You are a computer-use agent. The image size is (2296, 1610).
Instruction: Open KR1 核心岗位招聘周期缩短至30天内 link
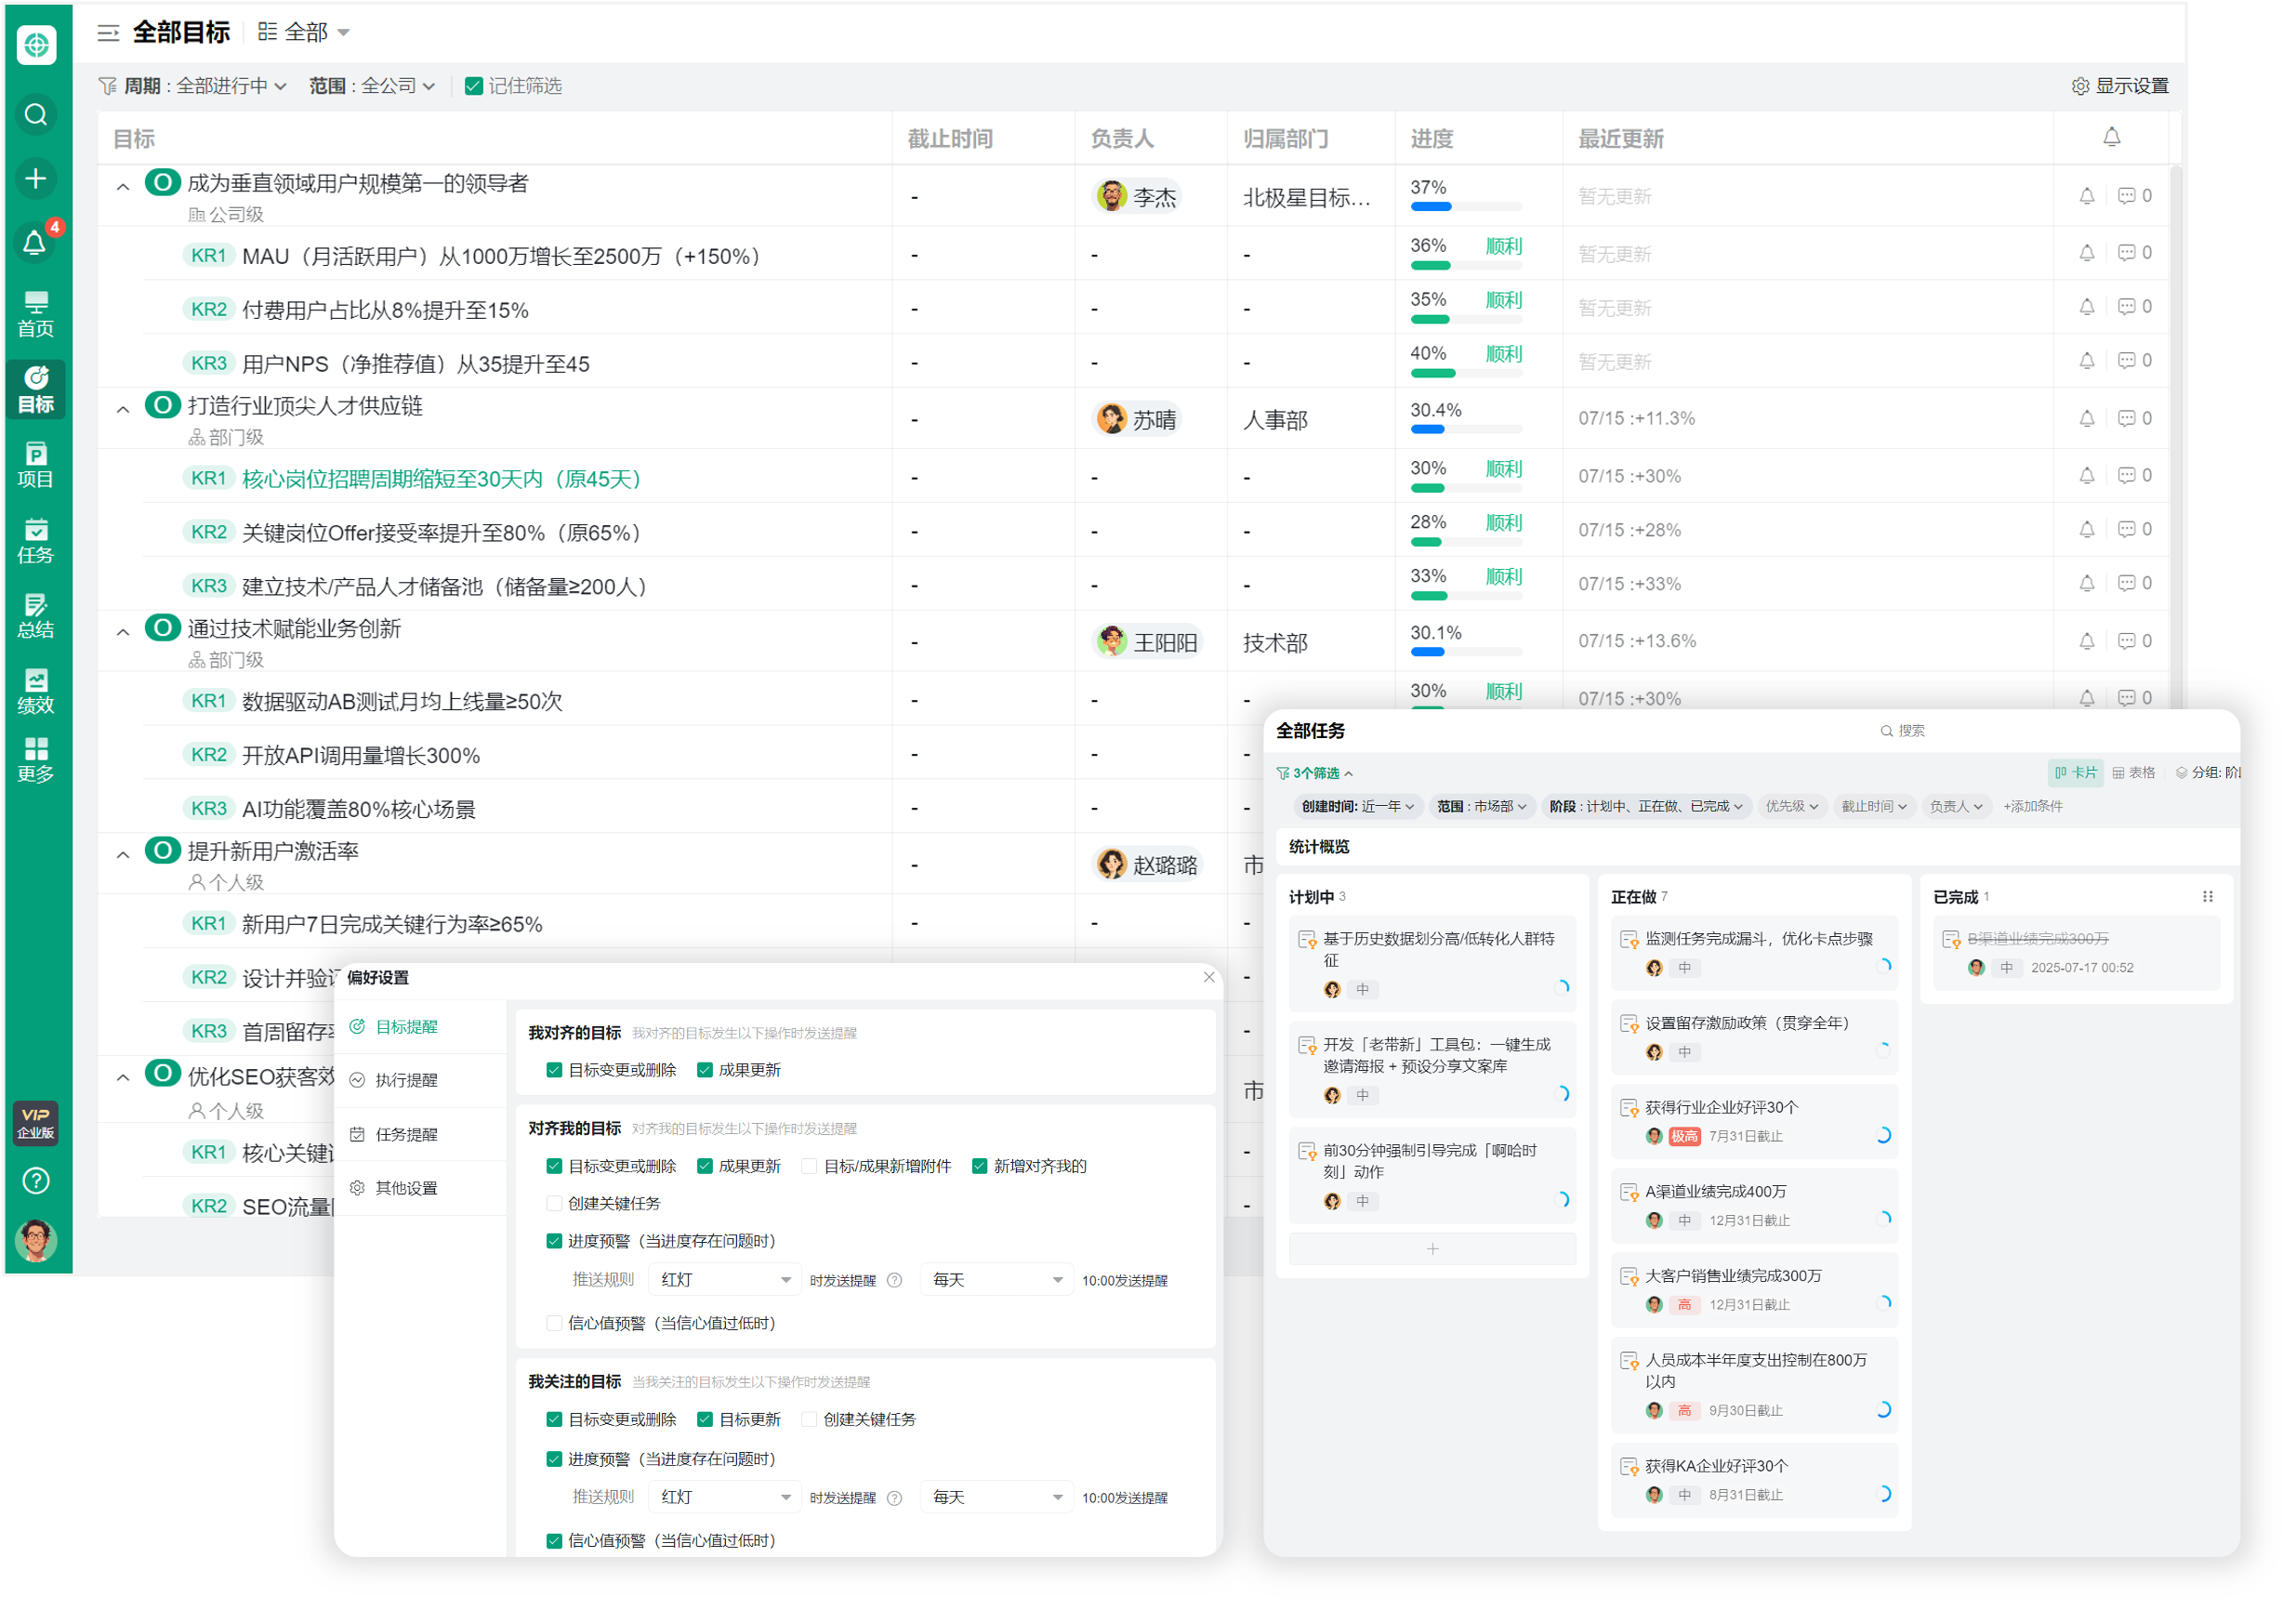coord(441,479)
